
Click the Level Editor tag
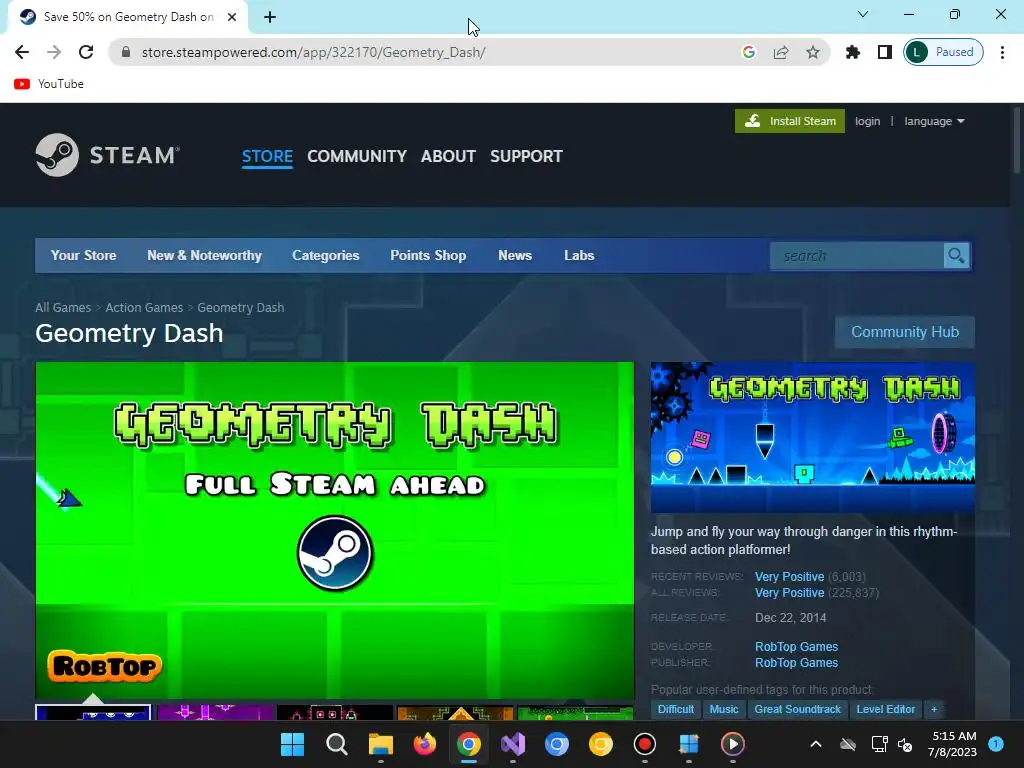[886, 709]
